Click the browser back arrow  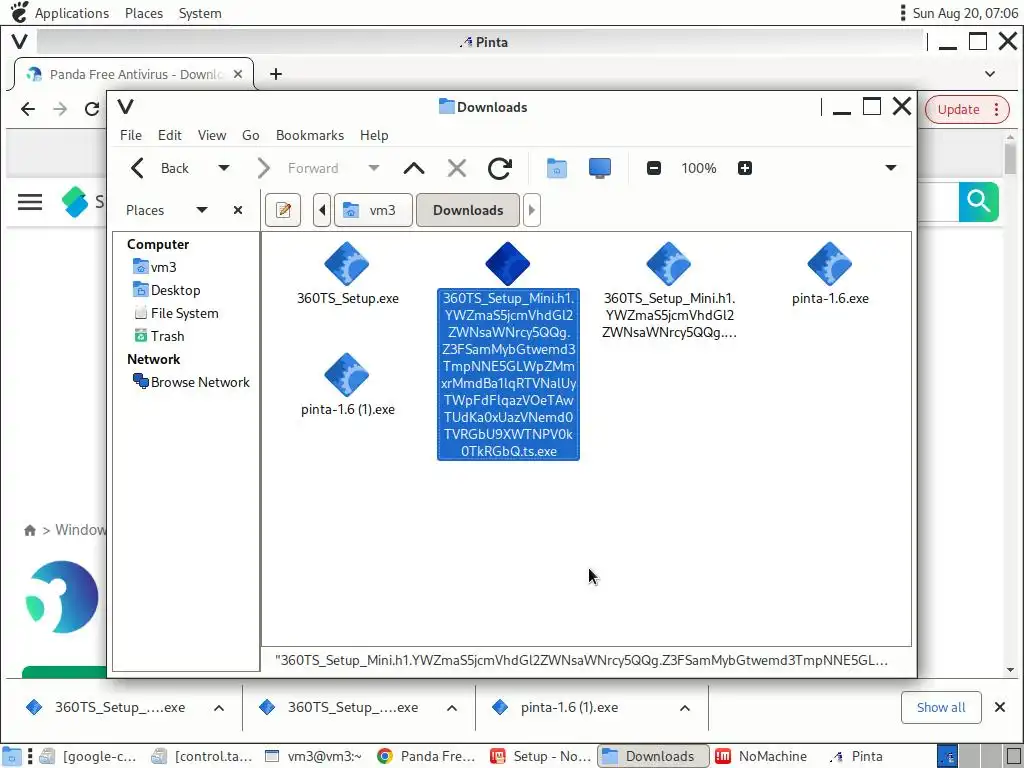[x=28, y=109]
